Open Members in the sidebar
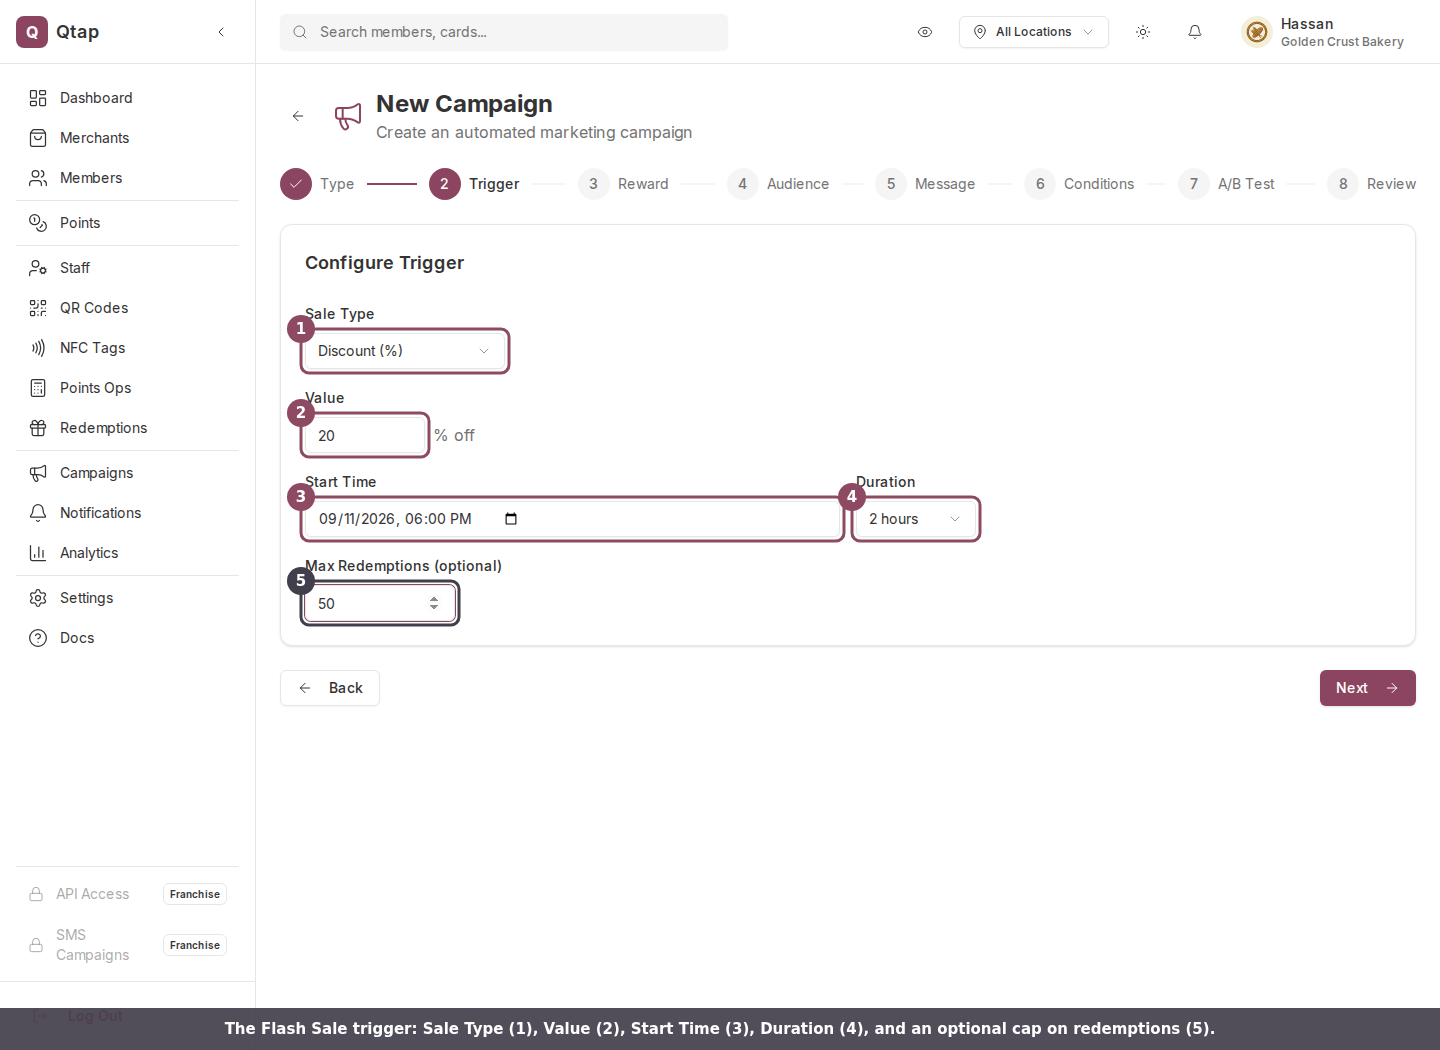 point(127,178)
